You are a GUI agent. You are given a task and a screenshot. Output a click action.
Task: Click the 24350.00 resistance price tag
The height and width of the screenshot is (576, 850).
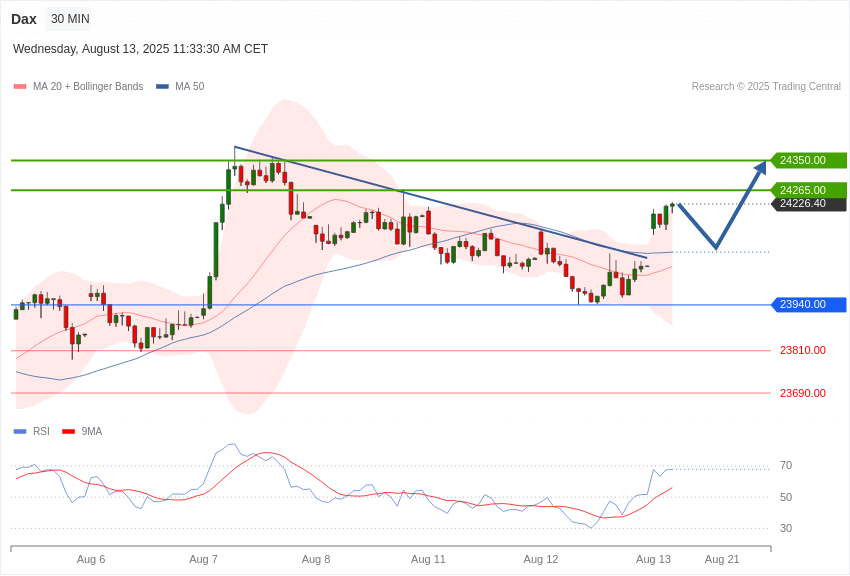808,160
